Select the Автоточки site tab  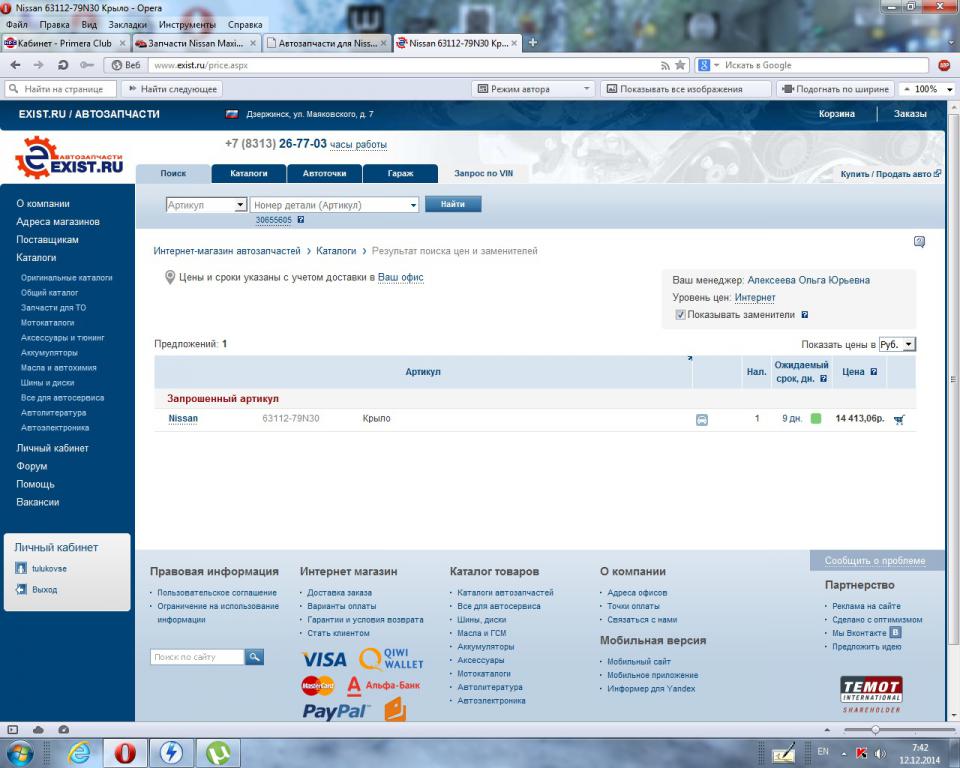click(x=324, y=173)
